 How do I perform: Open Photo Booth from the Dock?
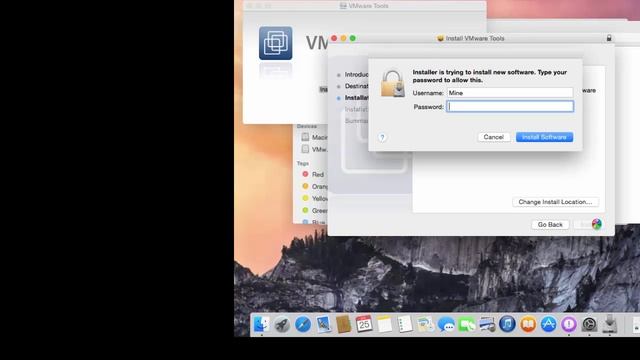click(487, 325)
